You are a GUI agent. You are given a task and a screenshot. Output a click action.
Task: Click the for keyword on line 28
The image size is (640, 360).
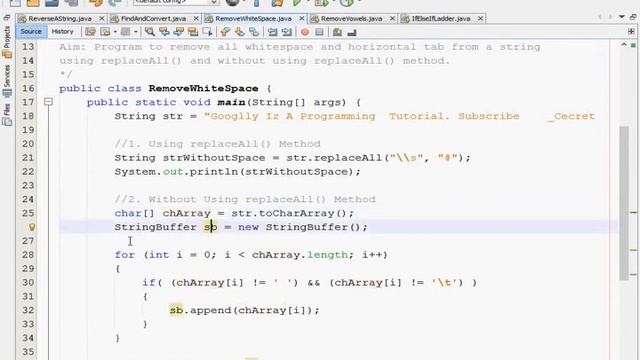click(124, 255)
